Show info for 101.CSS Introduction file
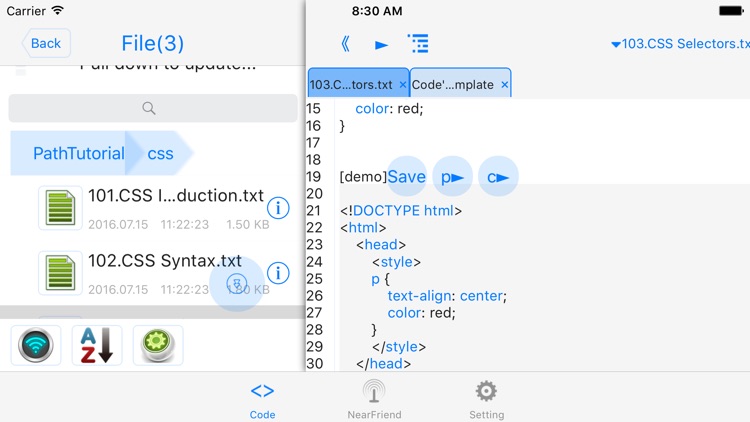The image size is (750, 422). point(278,208)
